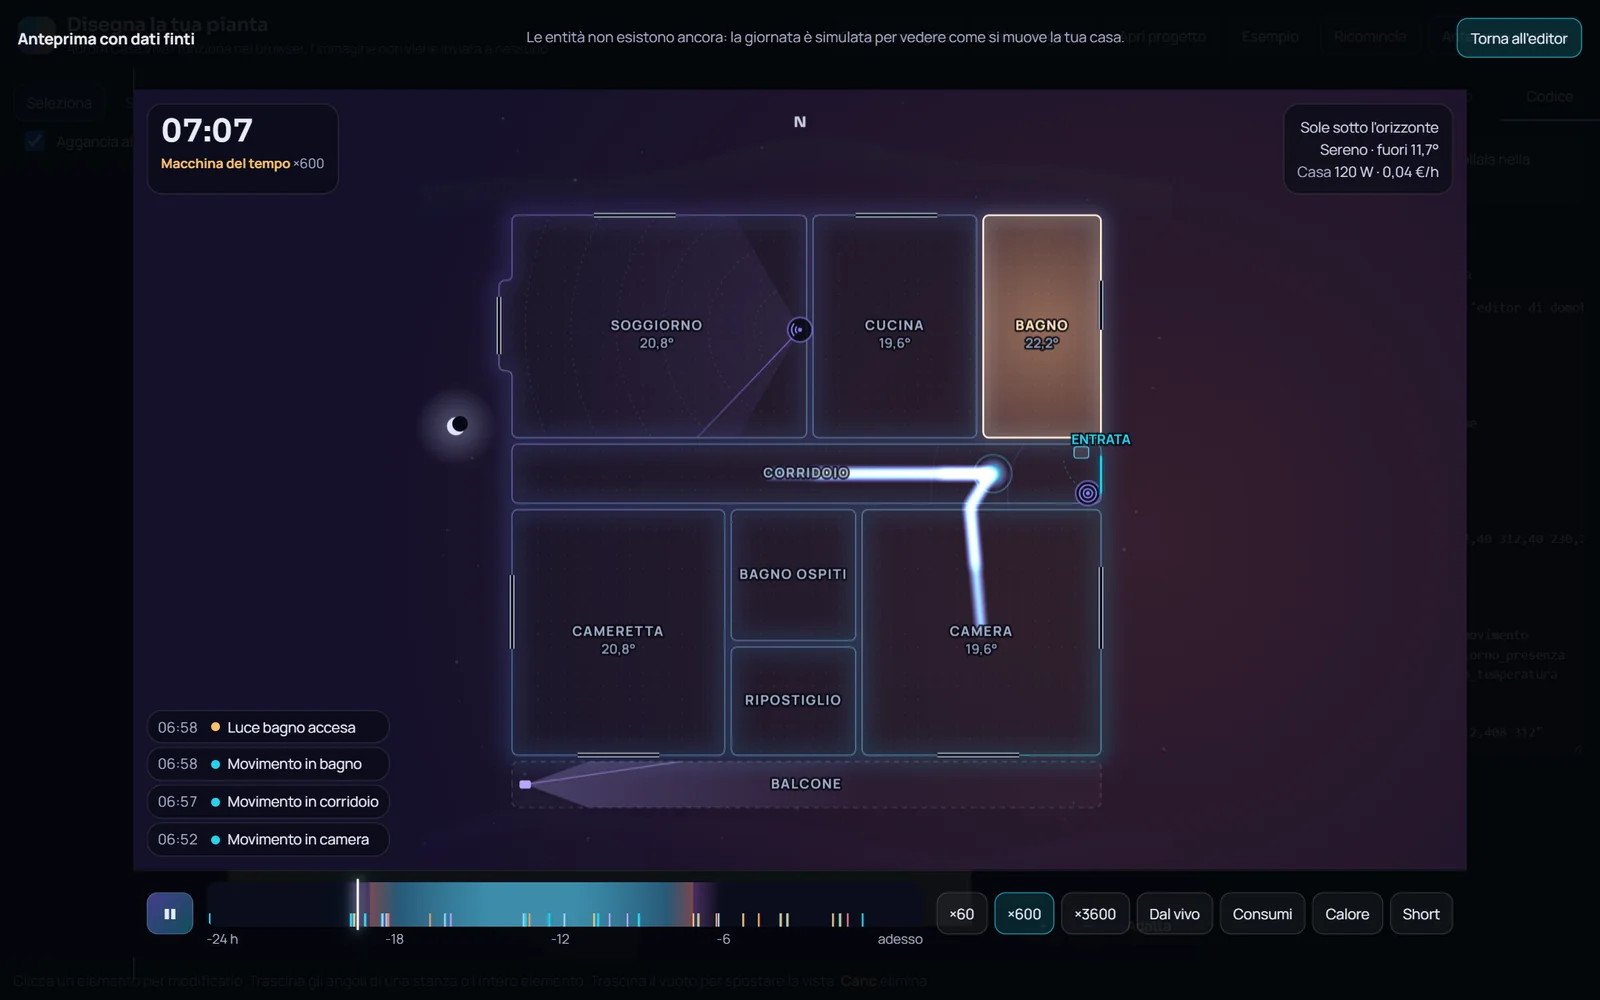1600x1000 pixels.
Task: Click the Corridoio label
Action: [x=806, y=473]
